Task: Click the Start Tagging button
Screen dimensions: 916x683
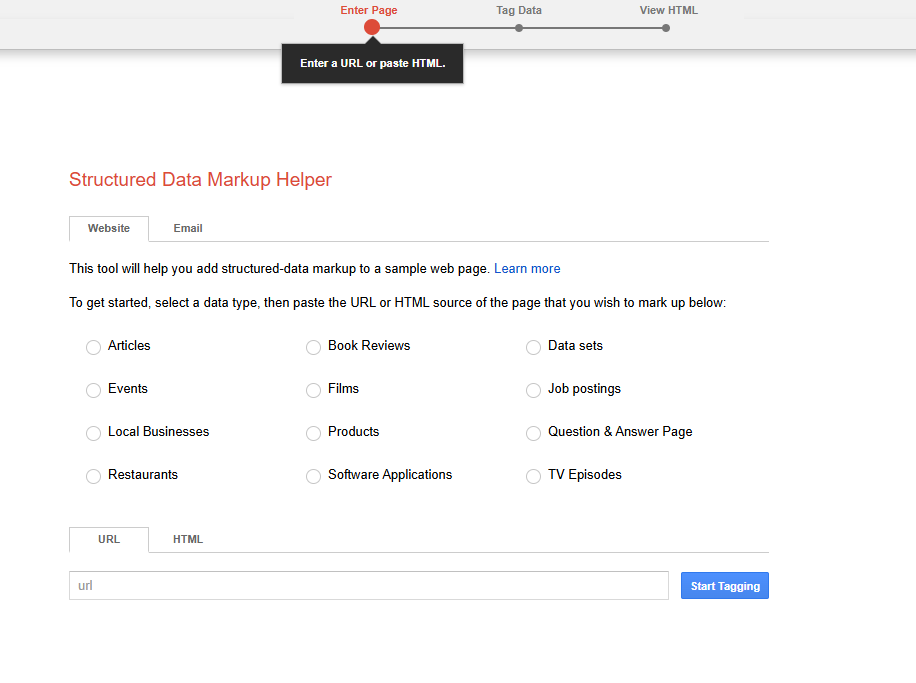Action: (x=725, y=585)
